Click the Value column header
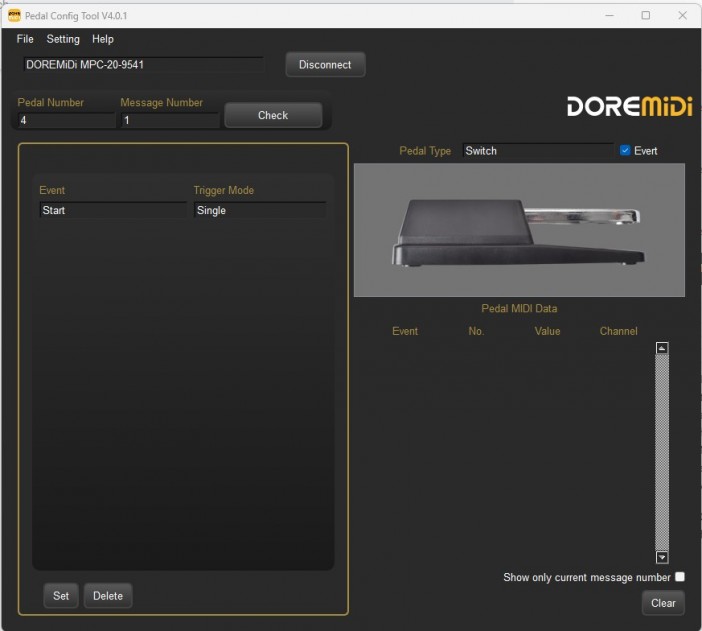 click(547, 331)
